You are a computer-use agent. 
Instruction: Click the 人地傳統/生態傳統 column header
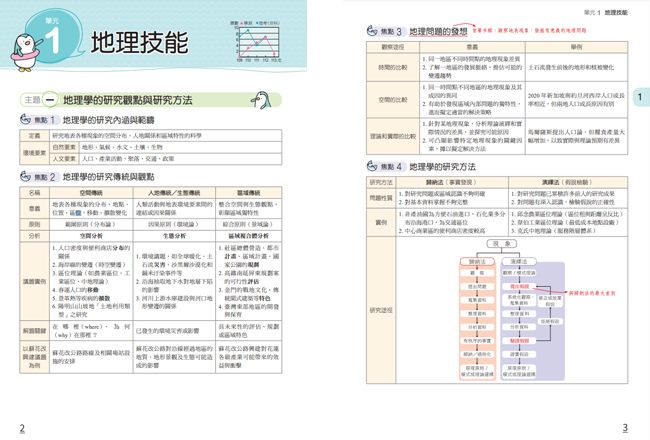(x=174, y=193)
